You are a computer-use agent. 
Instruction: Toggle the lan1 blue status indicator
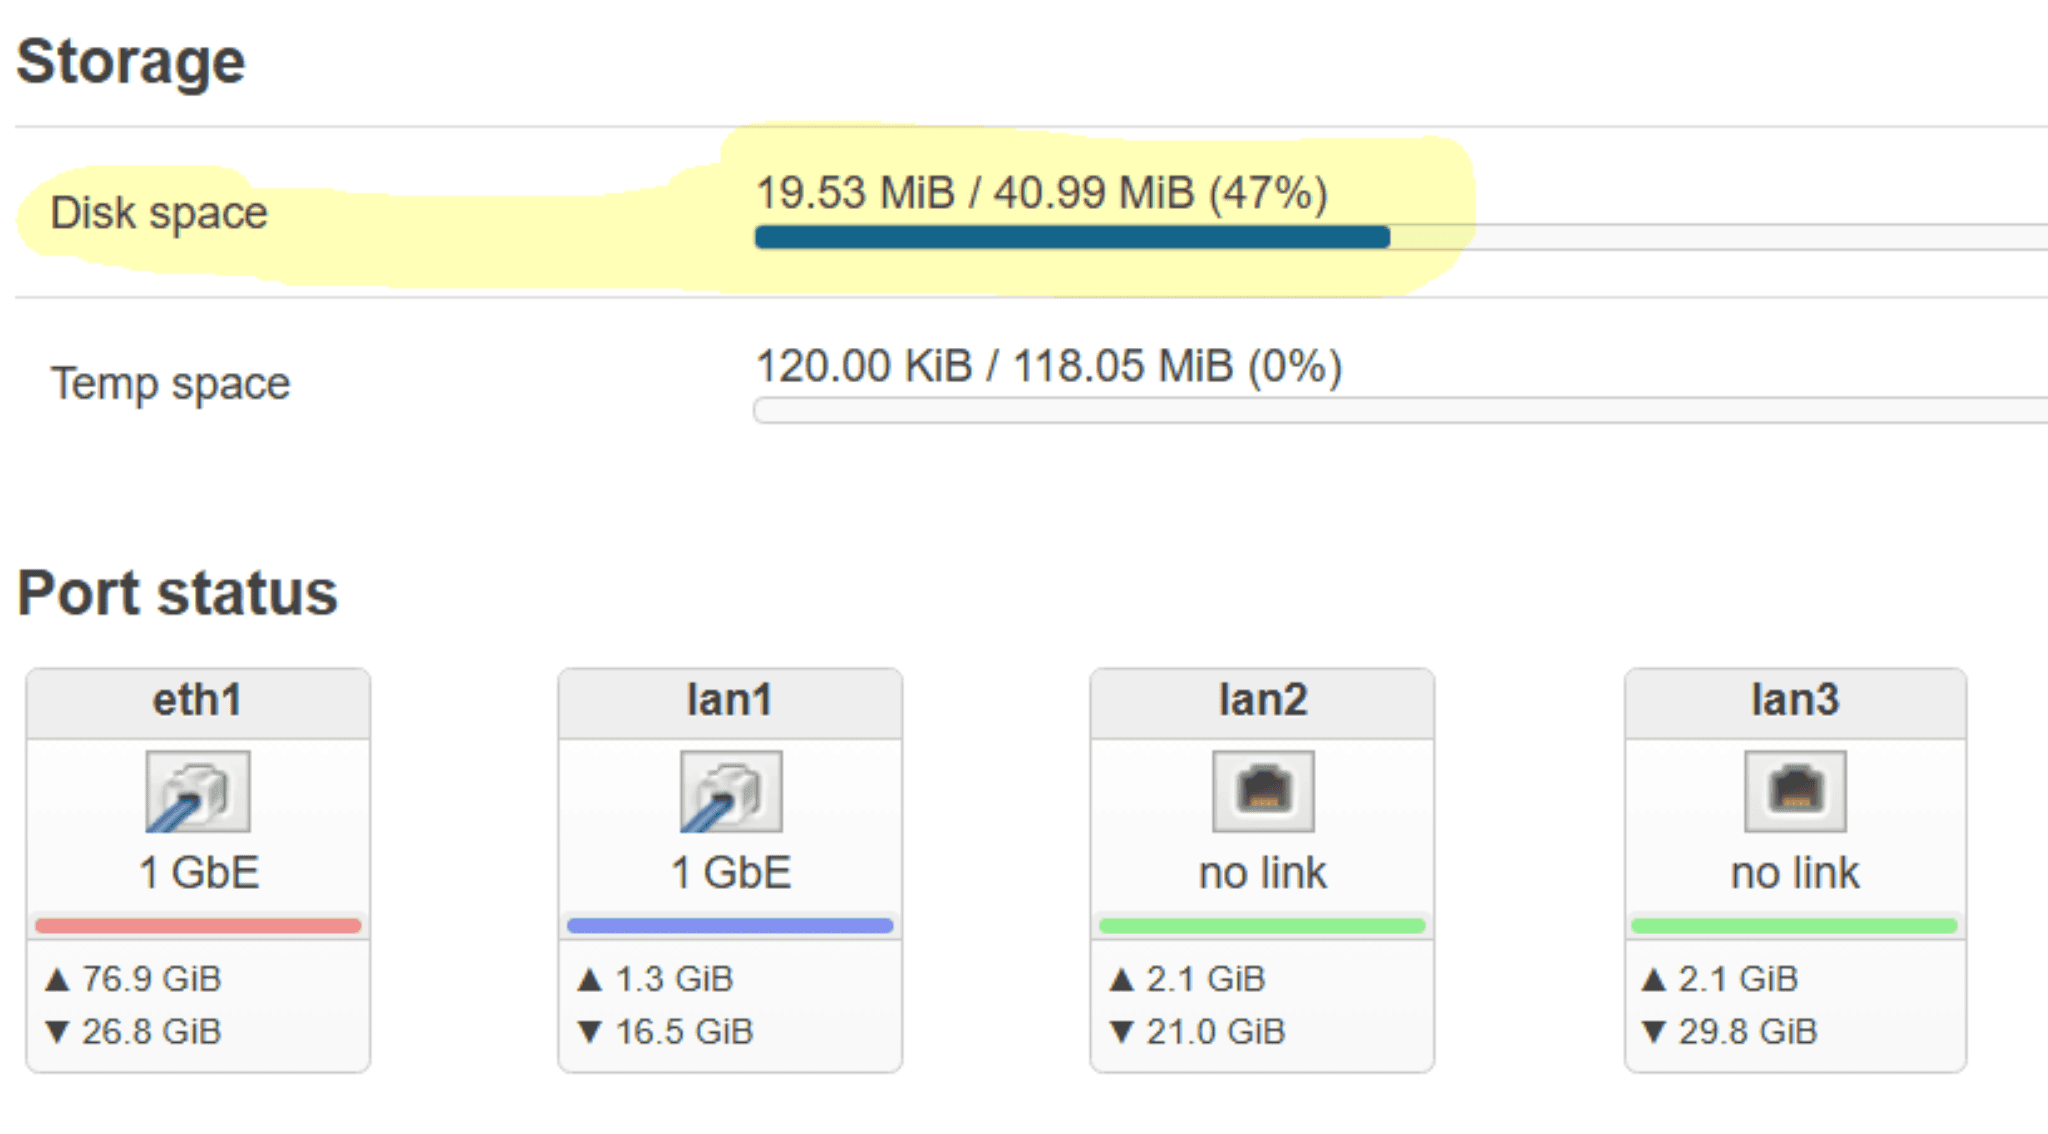[730, 925]
